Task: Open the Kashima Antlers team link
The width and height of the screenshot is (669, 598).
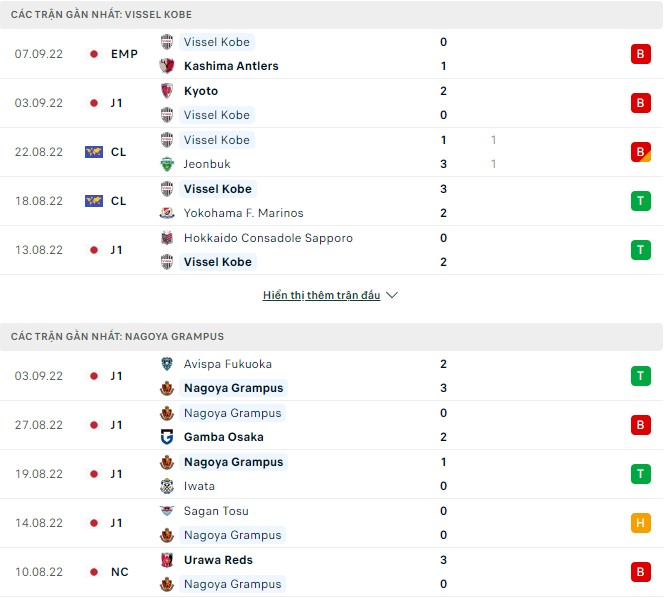Action: [231, 66]
